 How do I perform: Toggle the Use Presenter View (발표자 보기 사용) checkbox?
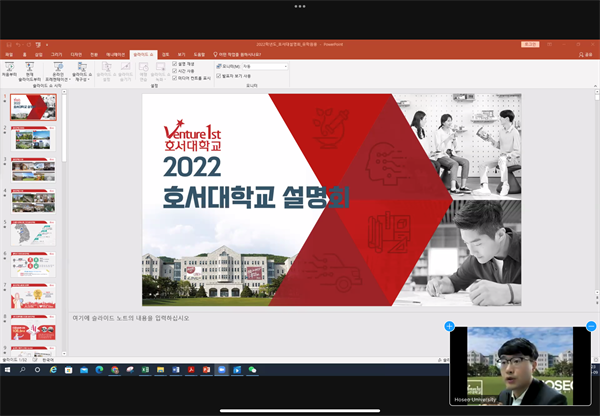tap(219, 76)
